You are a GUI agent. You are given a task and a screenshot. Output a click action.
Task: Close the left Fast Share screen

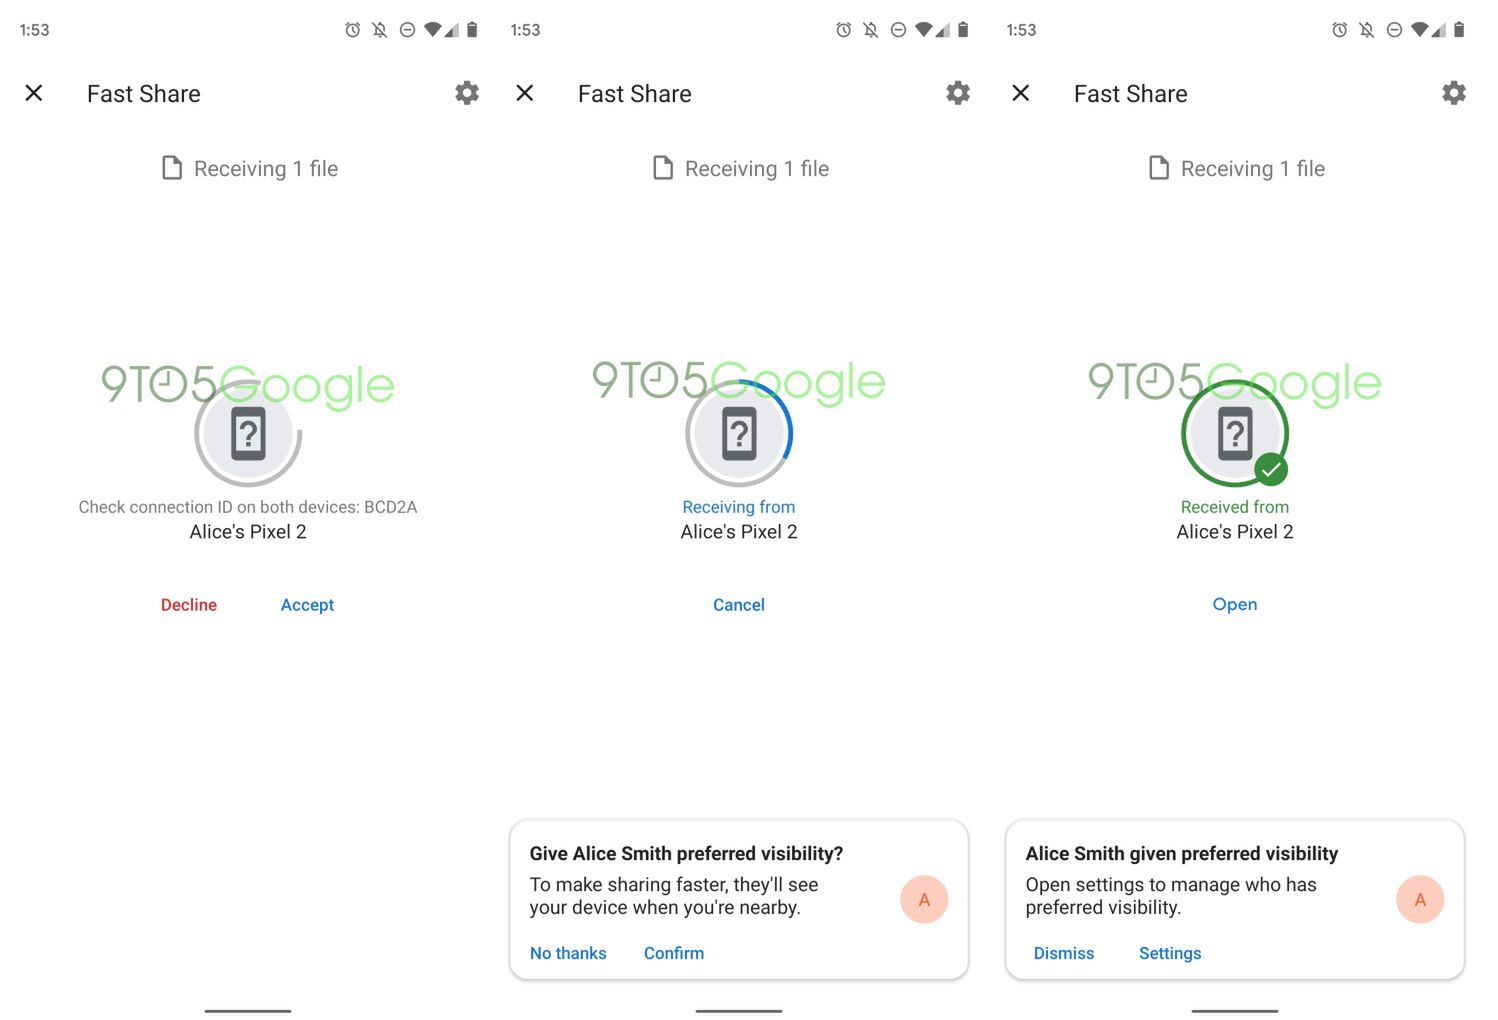[x=34, y=92]
